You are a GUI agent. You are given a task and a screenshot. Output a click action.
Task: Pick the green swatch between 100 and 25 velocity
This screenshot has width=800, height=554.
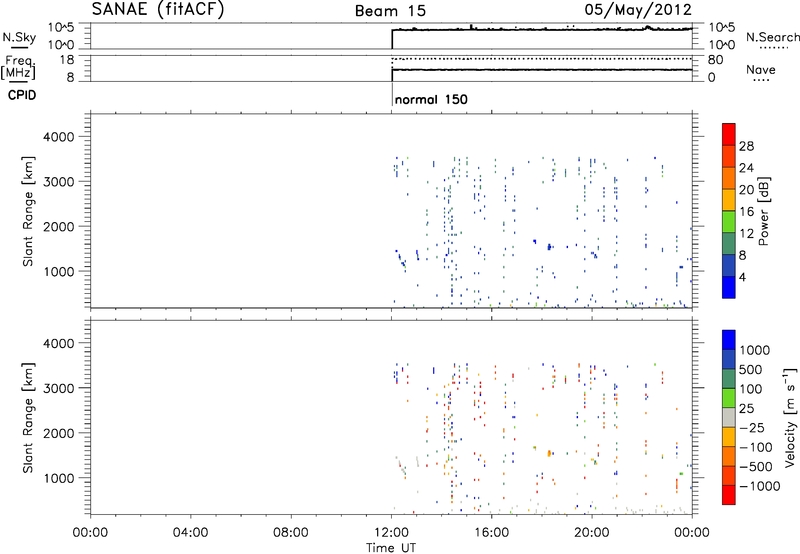click(x=729, y=398)
